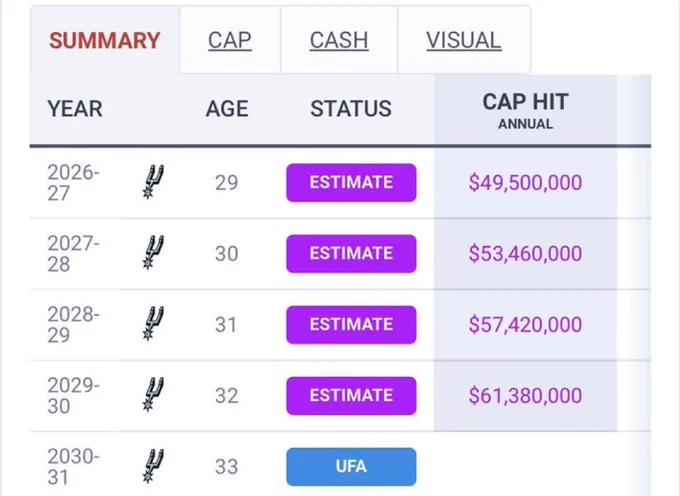Viewport: 680px width, 496px height.
Task: Click the Spurs logo in 2026-27 row
Action: pyautogui.click(x=153, y=182)
